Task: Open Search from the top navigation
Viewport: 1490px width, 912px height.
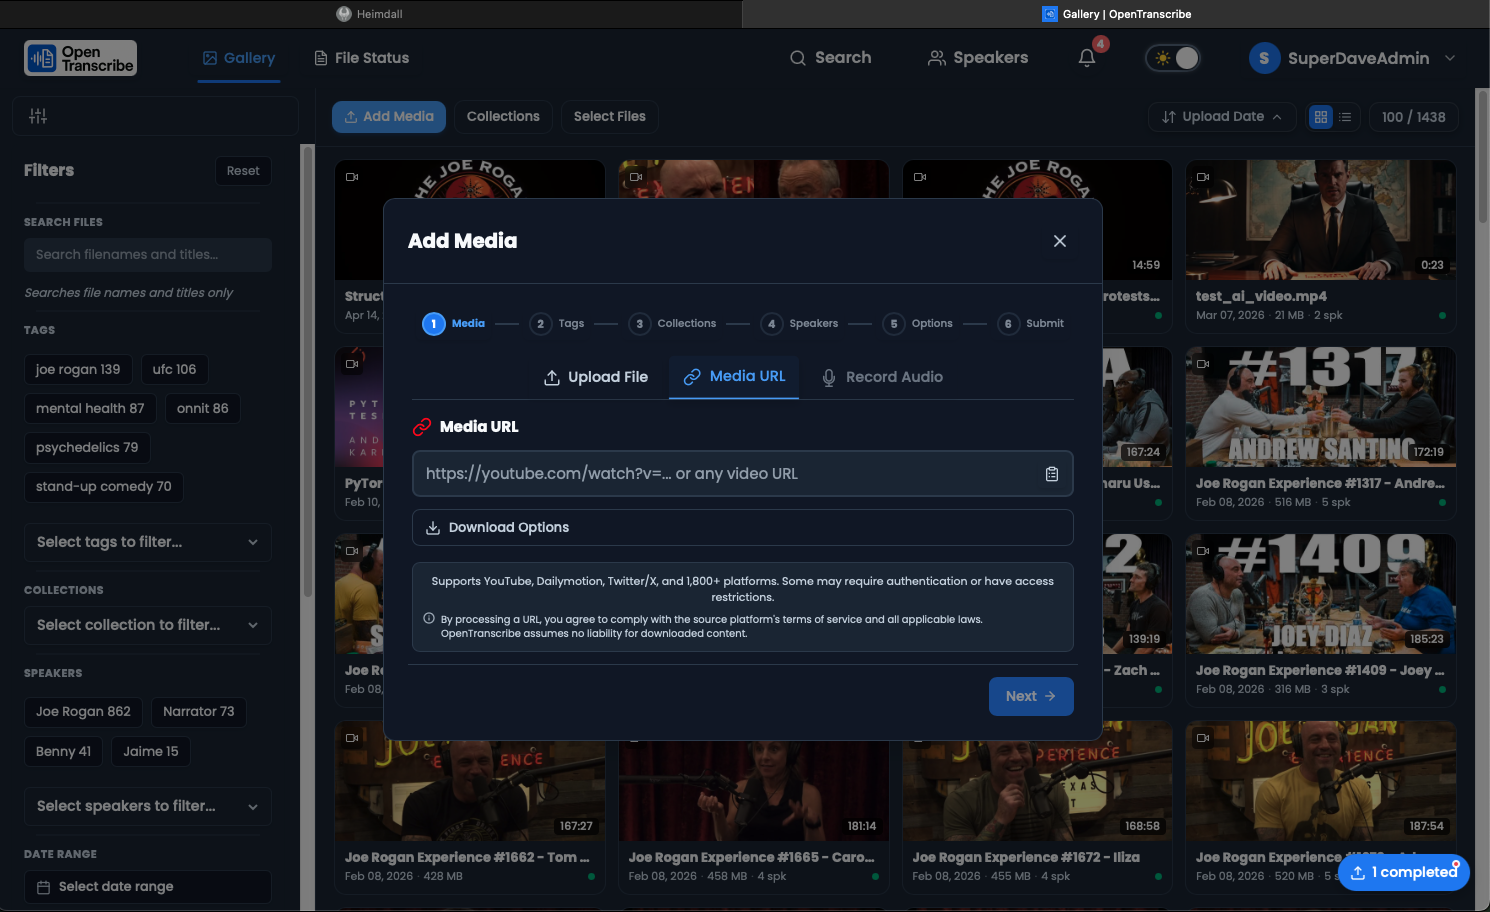Action: click(x=830, y=58)
